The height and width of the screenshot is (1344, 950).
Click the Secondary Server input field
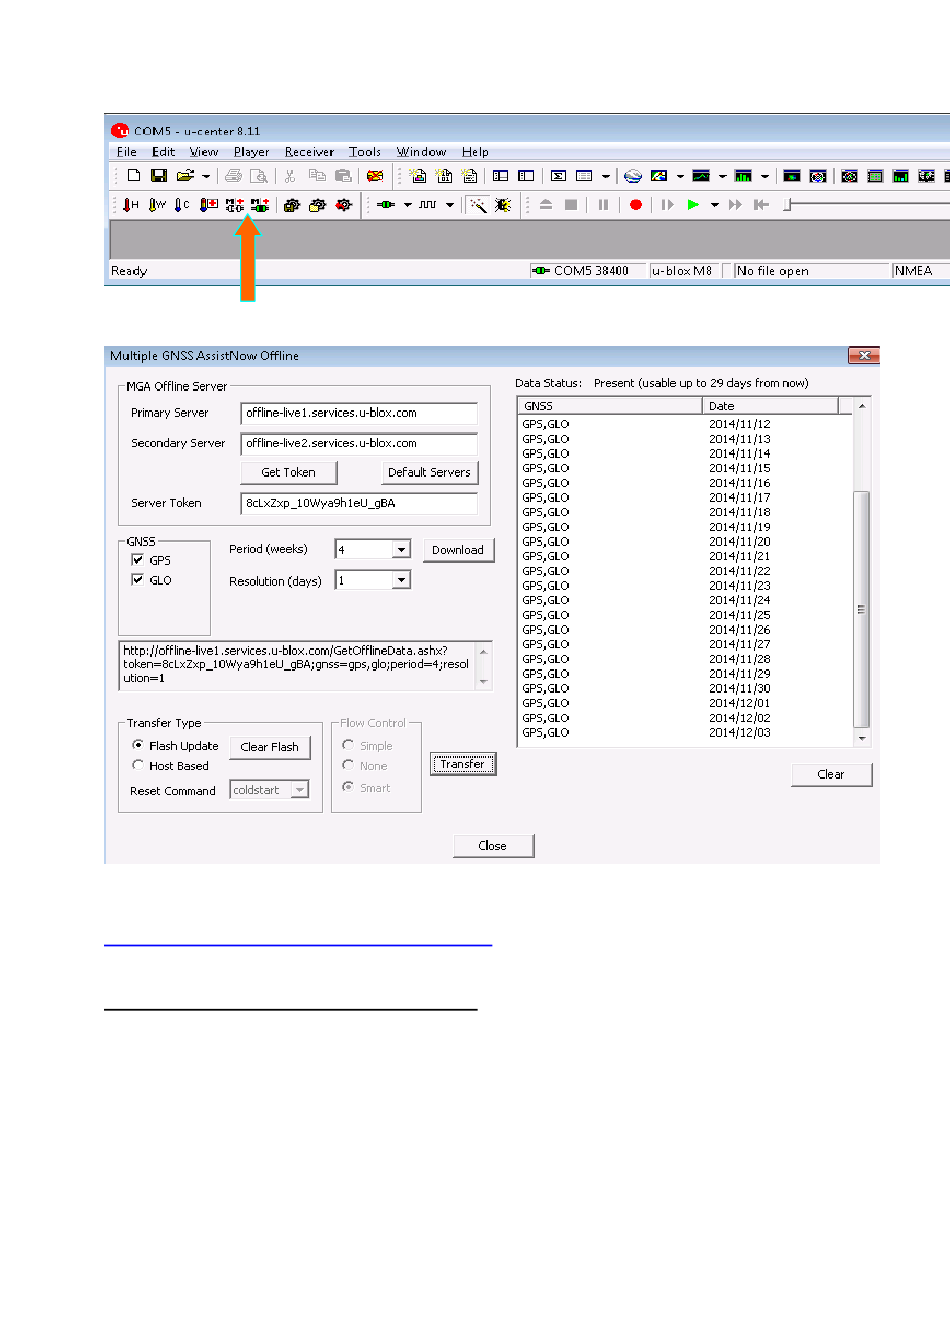pyautogui.click(x=359, y=443)
